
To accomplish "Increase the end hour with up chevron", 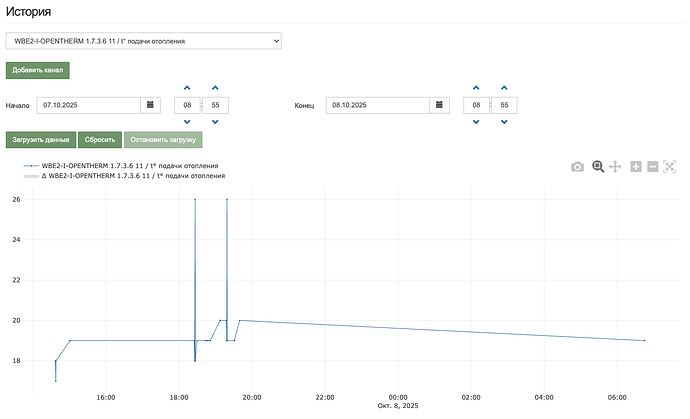I will click(475, 88).
